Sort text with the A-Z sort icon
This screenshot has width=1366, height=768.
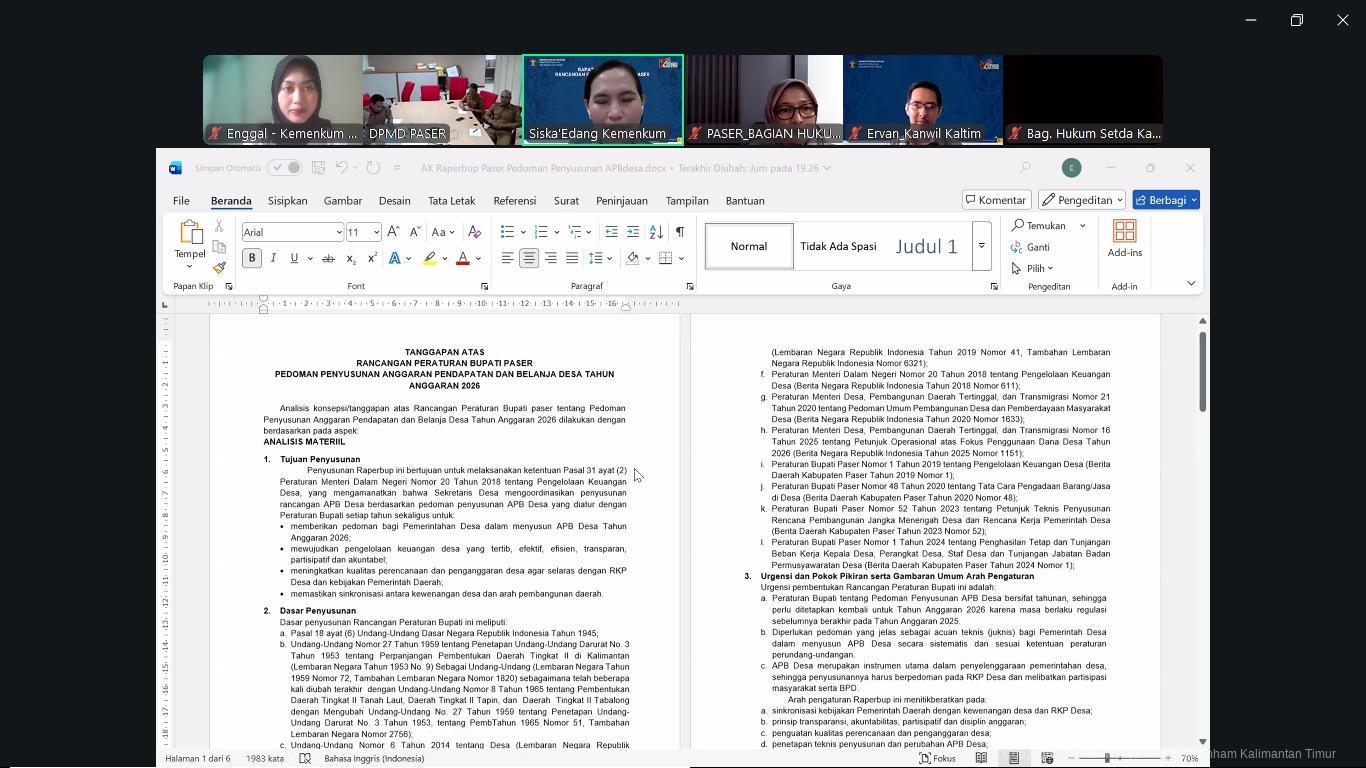(656, 232)
